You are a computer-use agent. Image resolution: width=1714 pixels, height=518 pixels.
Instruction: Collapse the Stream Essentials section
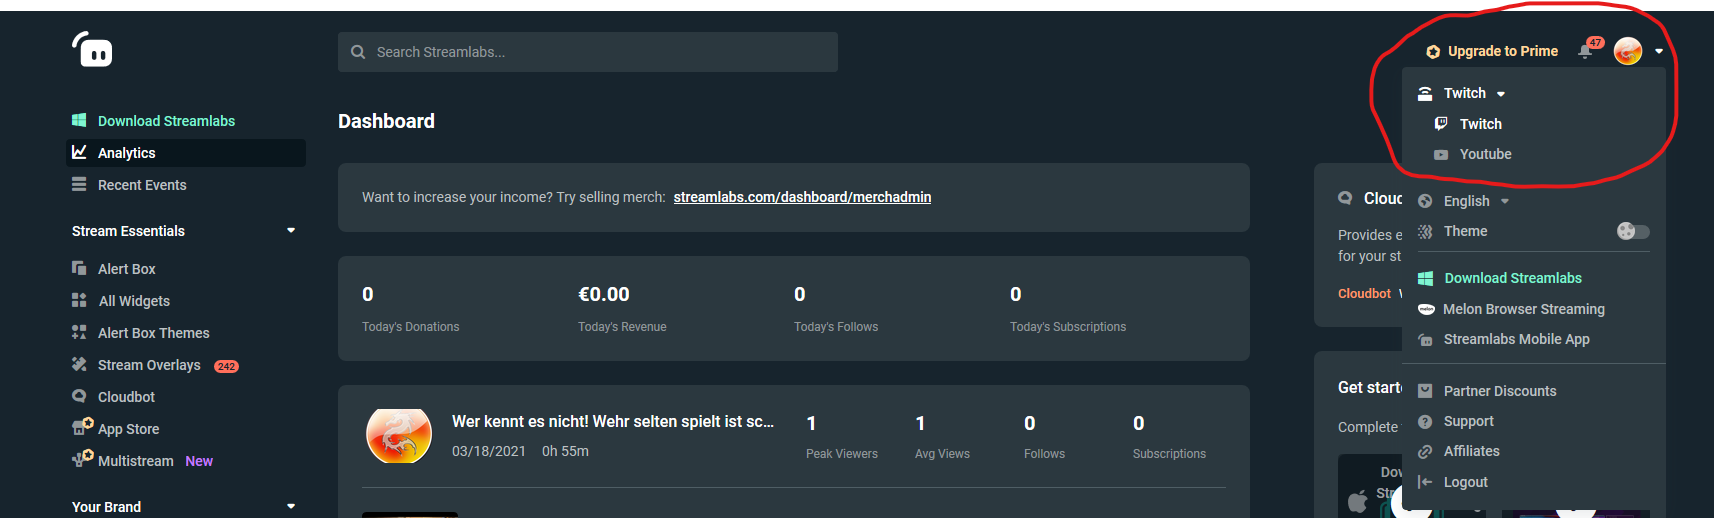coord(291,231)
